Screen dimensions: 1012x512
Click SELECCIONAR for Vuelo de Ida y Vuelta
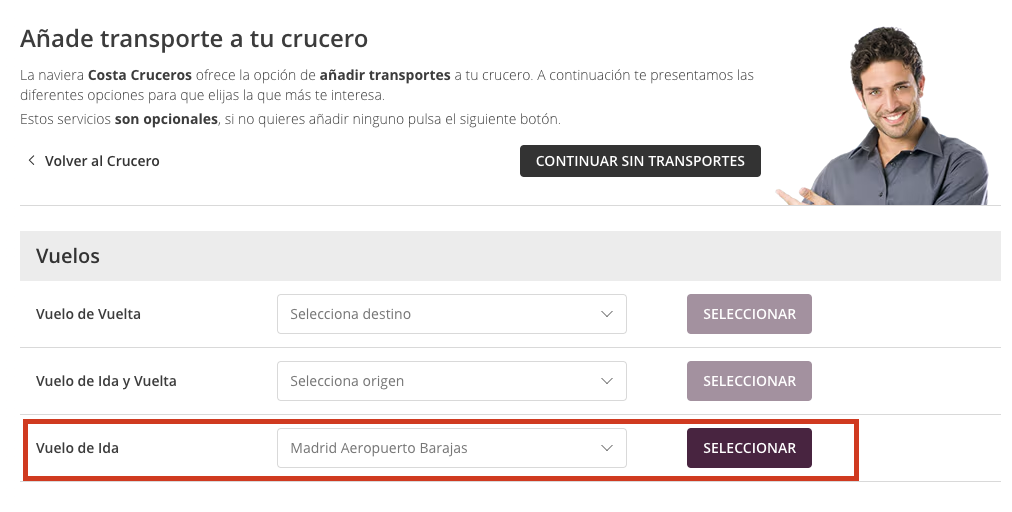(x=749, y=381)
